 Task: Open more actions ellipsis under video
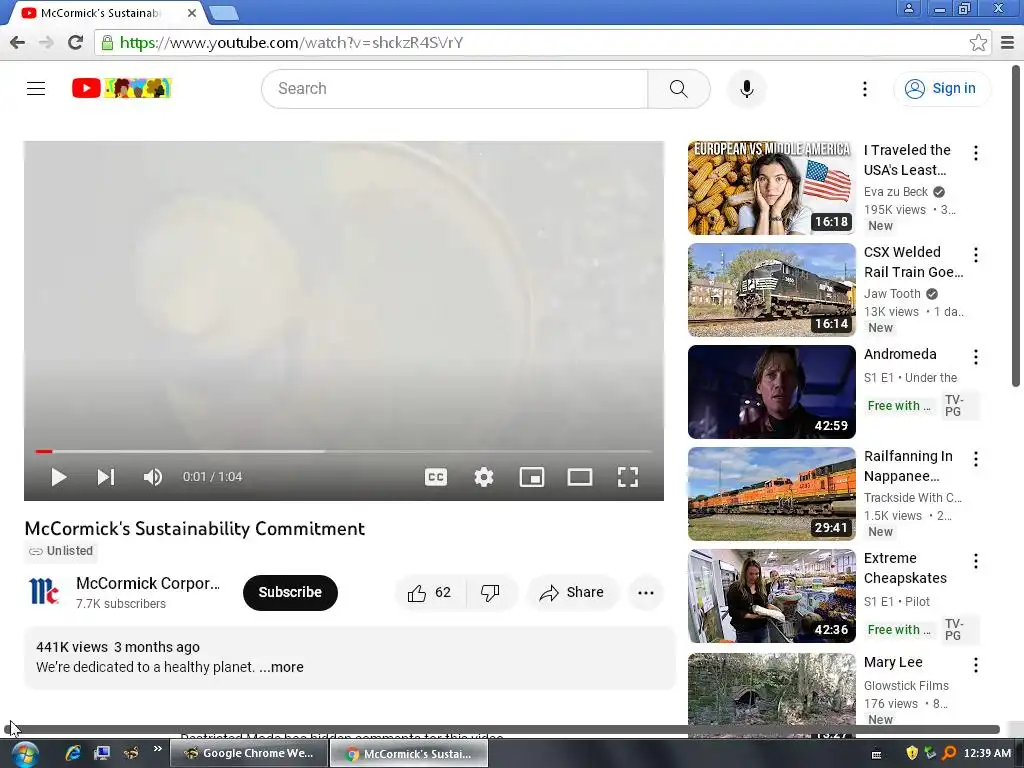coord(646,592)
